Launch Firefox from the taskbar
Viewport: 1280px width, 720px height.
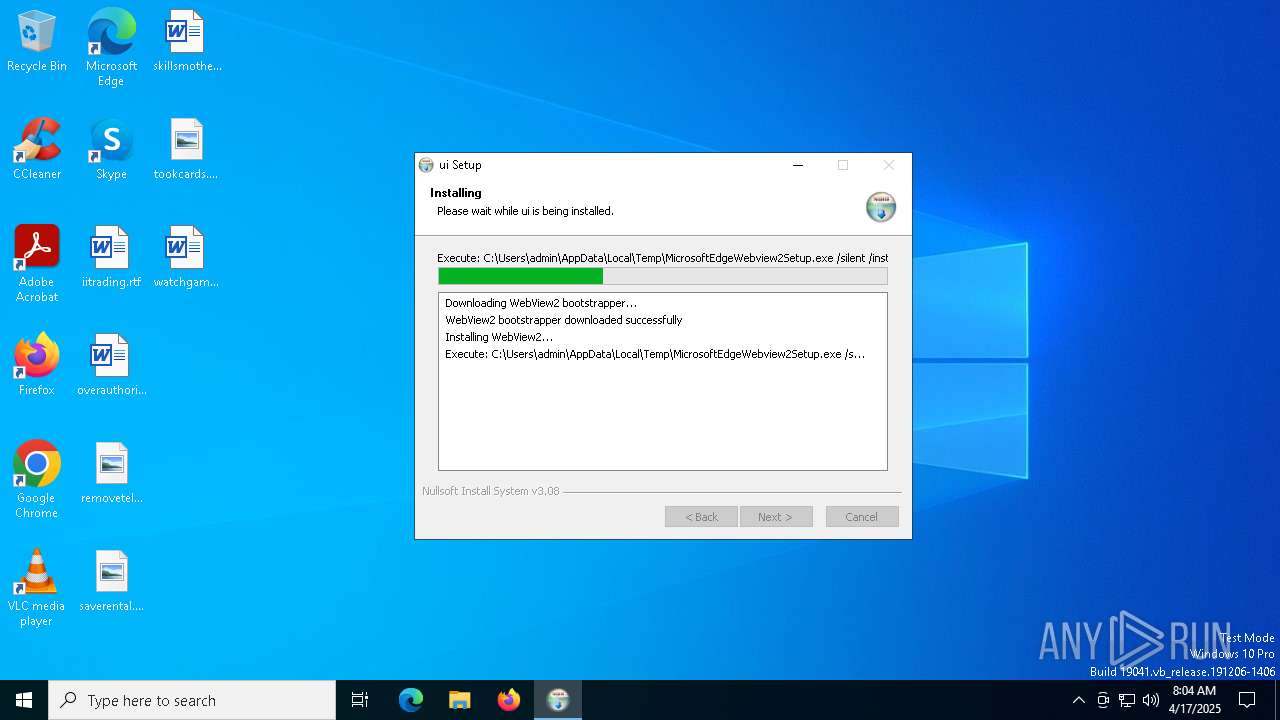point(509,700)
